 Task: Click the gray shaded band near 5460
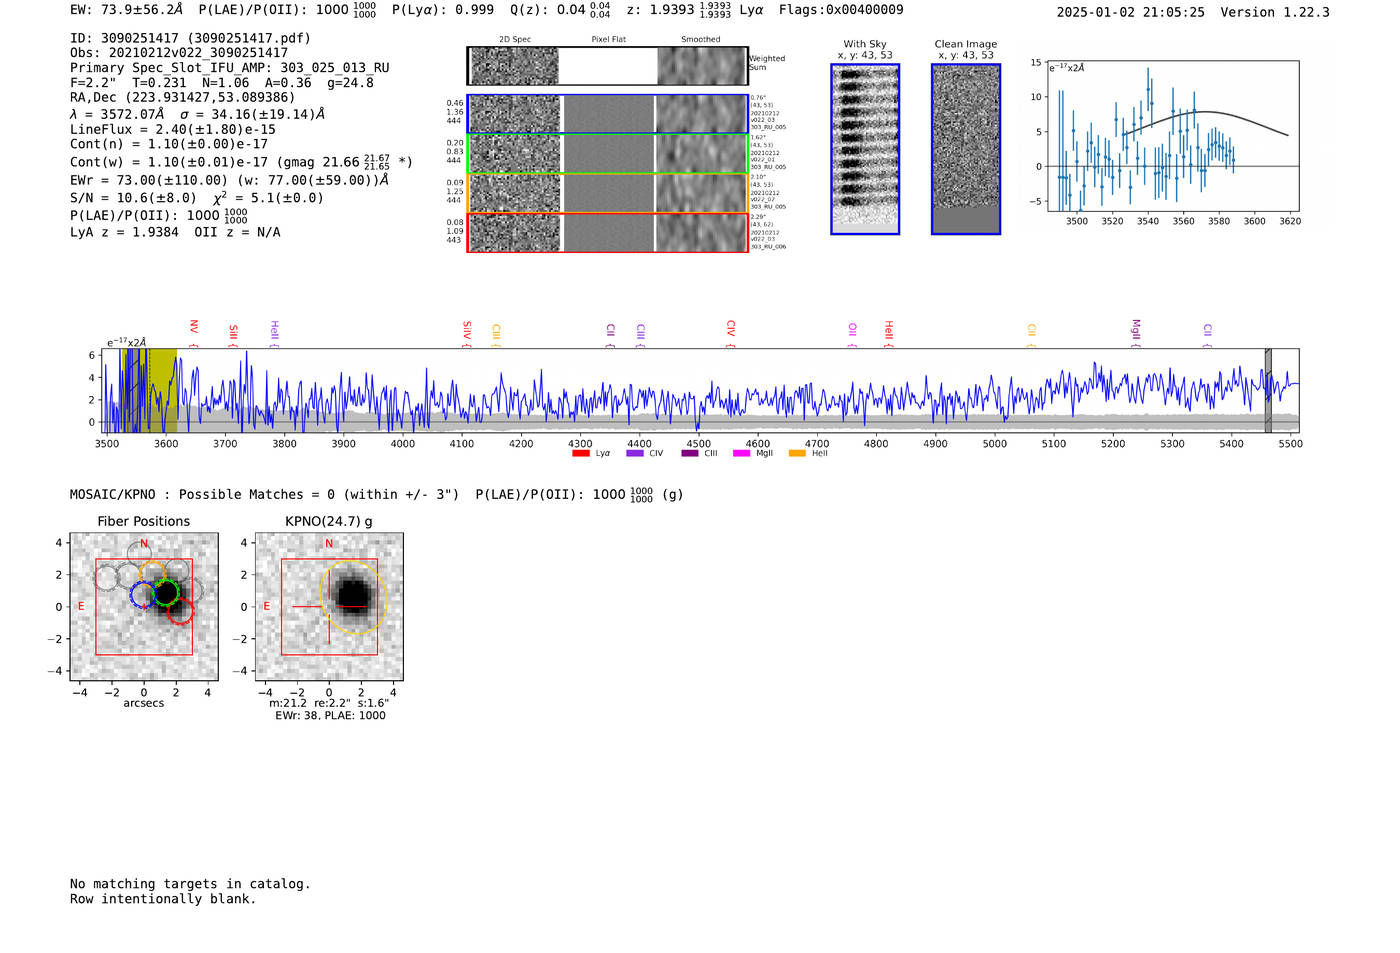[x=1268, y=390]
